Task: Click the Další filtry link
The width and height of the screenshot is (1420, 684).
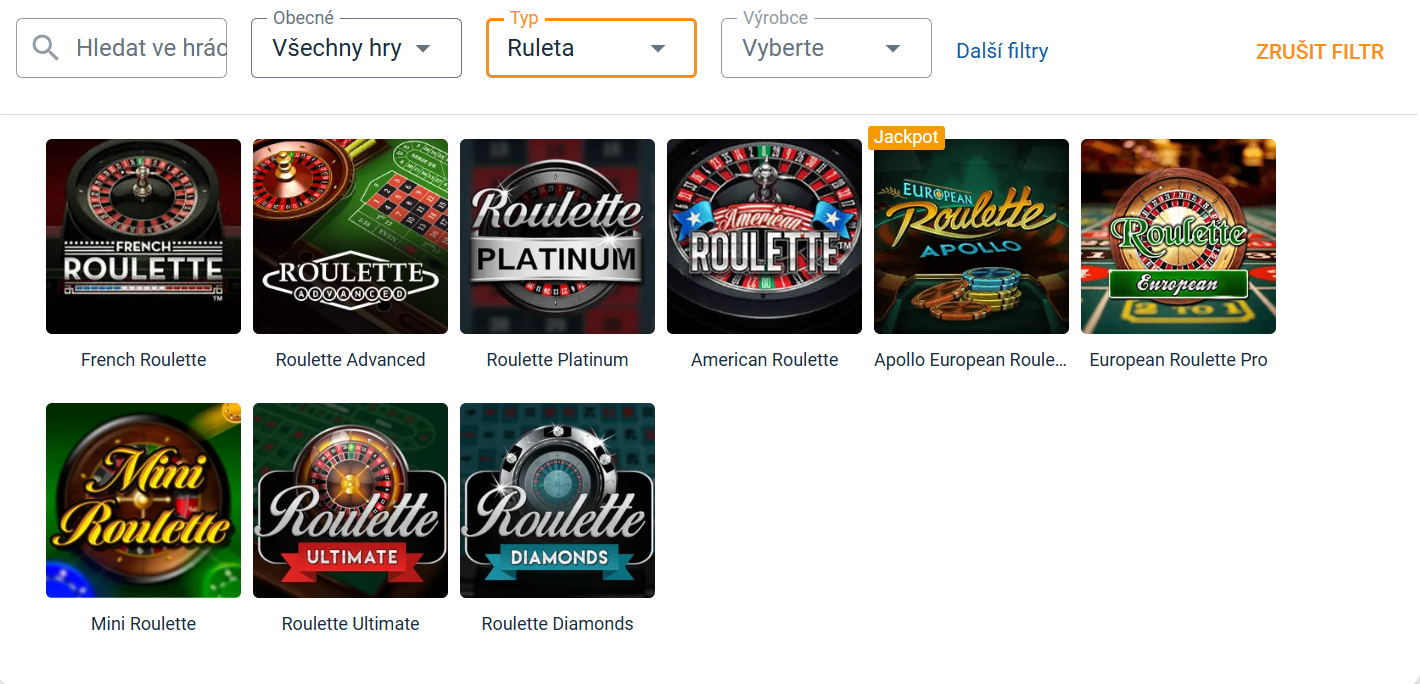Action: click(x=1002, y=51)
